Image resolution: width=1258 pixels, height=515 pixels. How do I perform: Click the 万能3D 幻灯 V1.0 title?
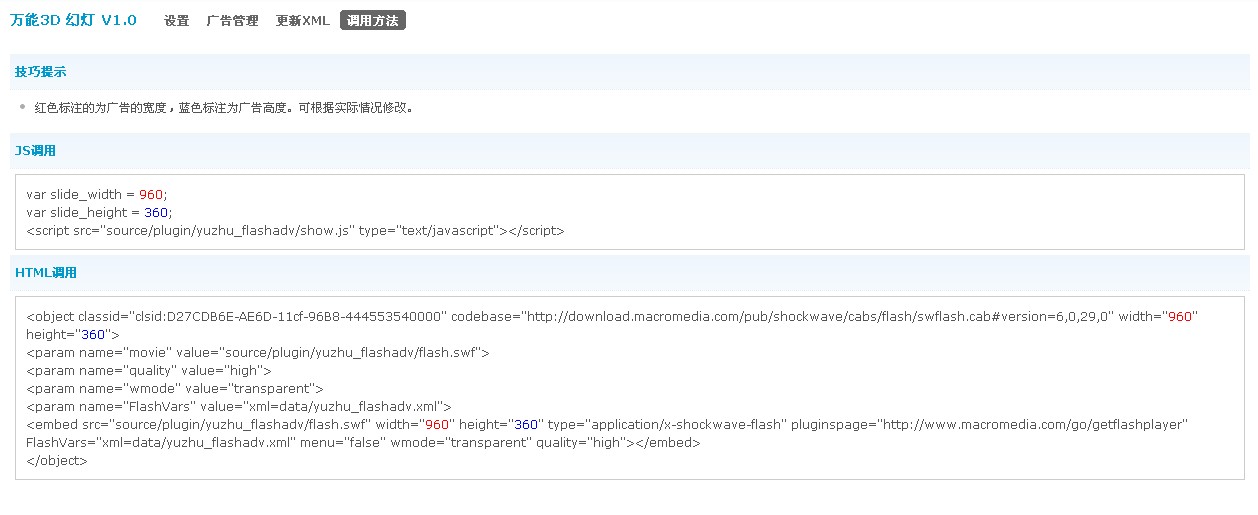point(73,20)
